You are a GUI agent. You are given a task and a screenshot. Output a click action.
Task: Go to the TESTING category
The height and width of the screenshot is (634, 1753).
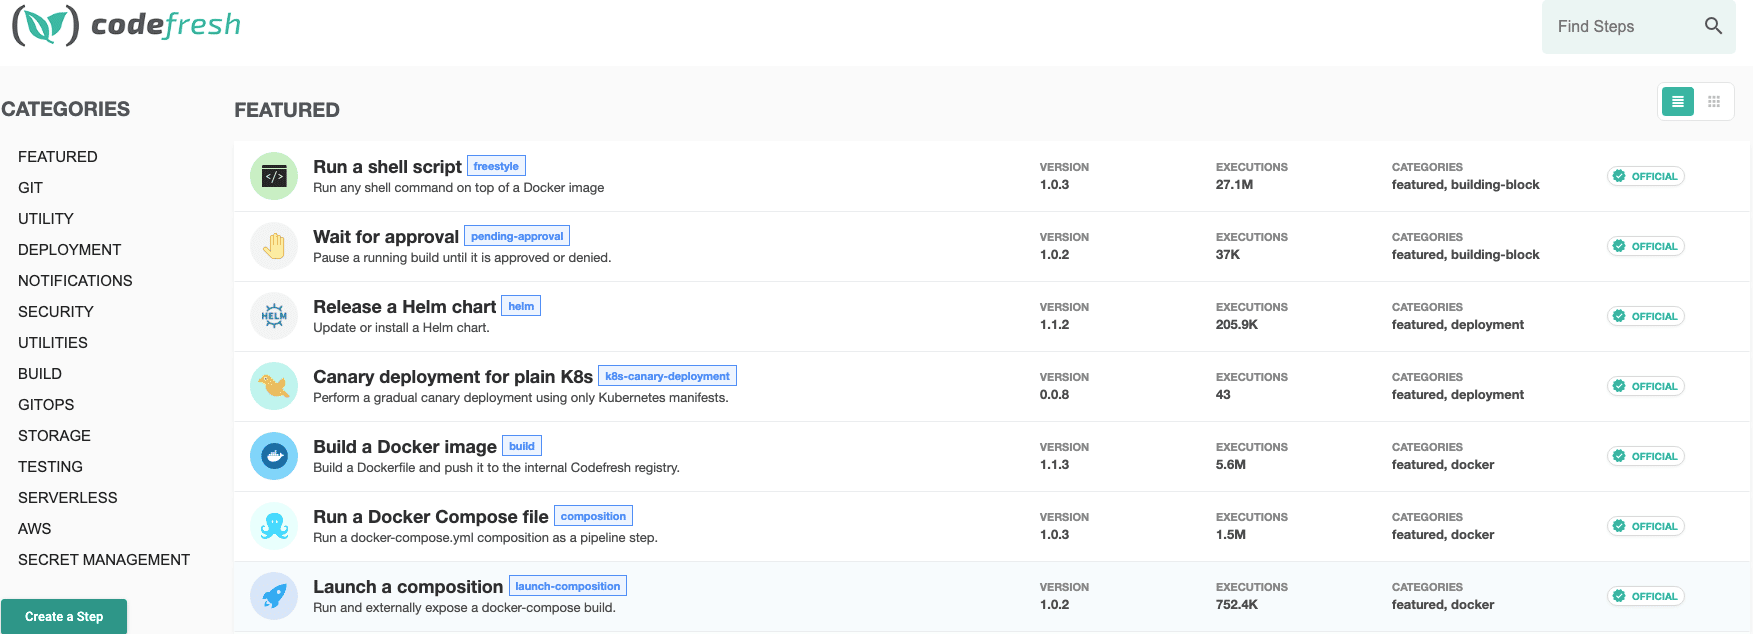click(x=51, y=467)
